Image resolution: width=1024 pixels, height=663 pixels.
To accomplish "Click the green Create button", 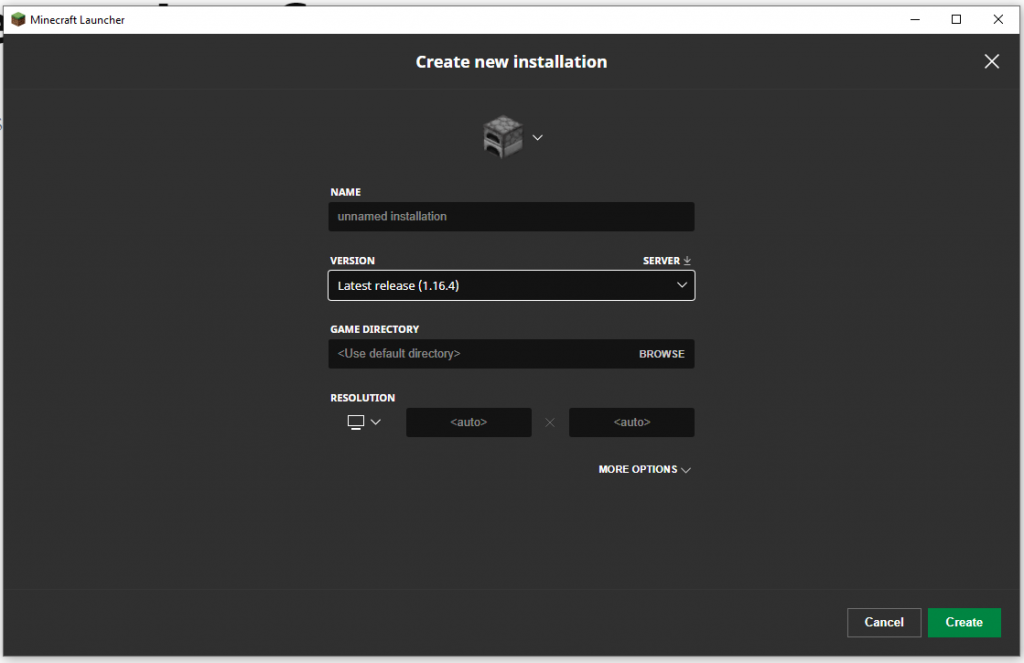I will click(x=964, y=622).
